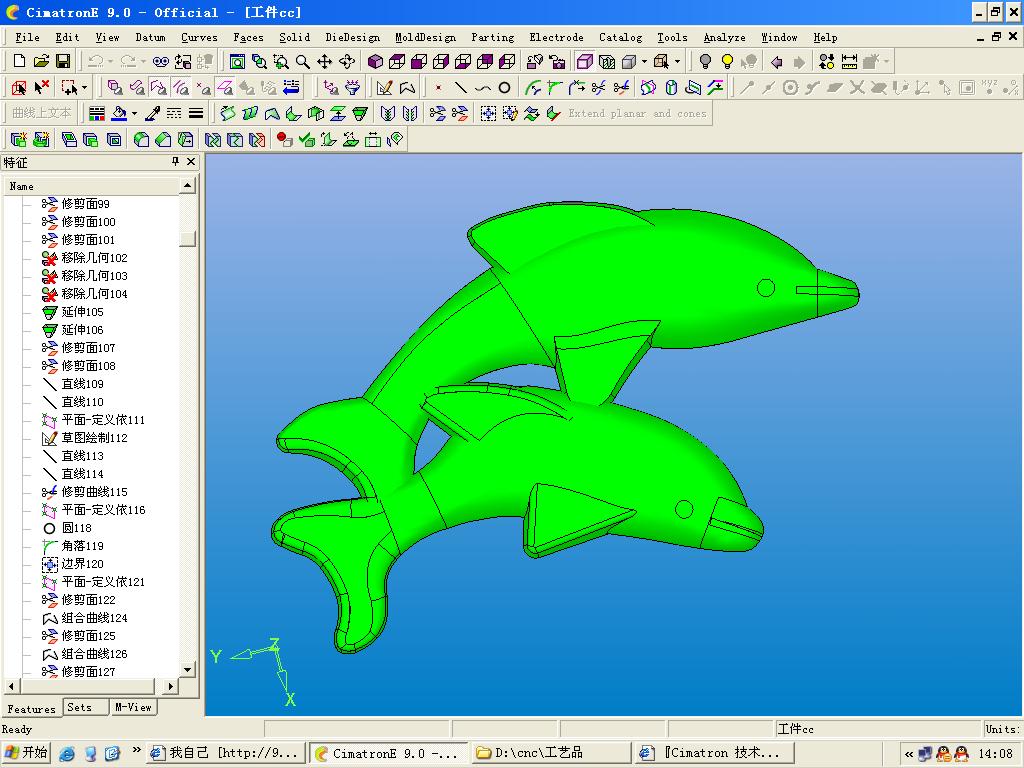
Task: Open the cube-with-cursor dropdown arrow
Action: click(x=677, y=61)
